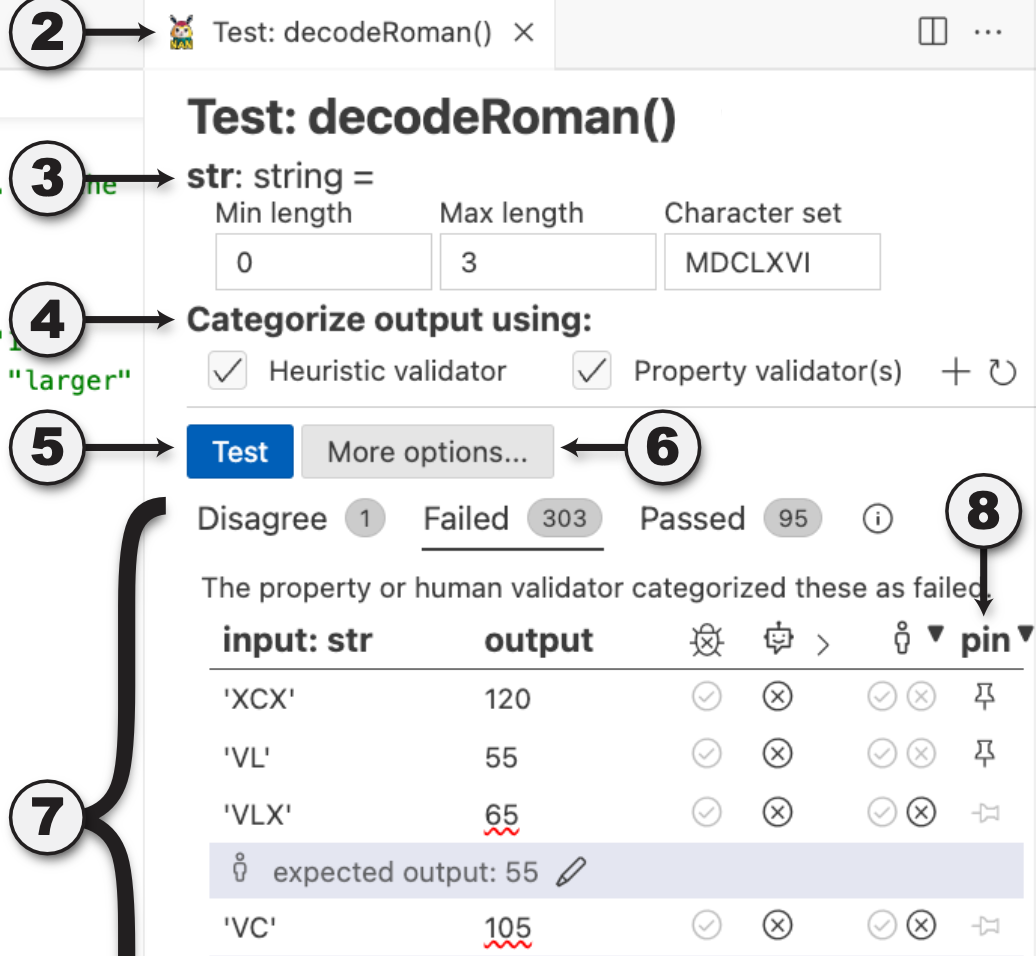Screen dimensions: 1036x956
Task: Click the info icon beside Passed
Action: coord(877,519)
